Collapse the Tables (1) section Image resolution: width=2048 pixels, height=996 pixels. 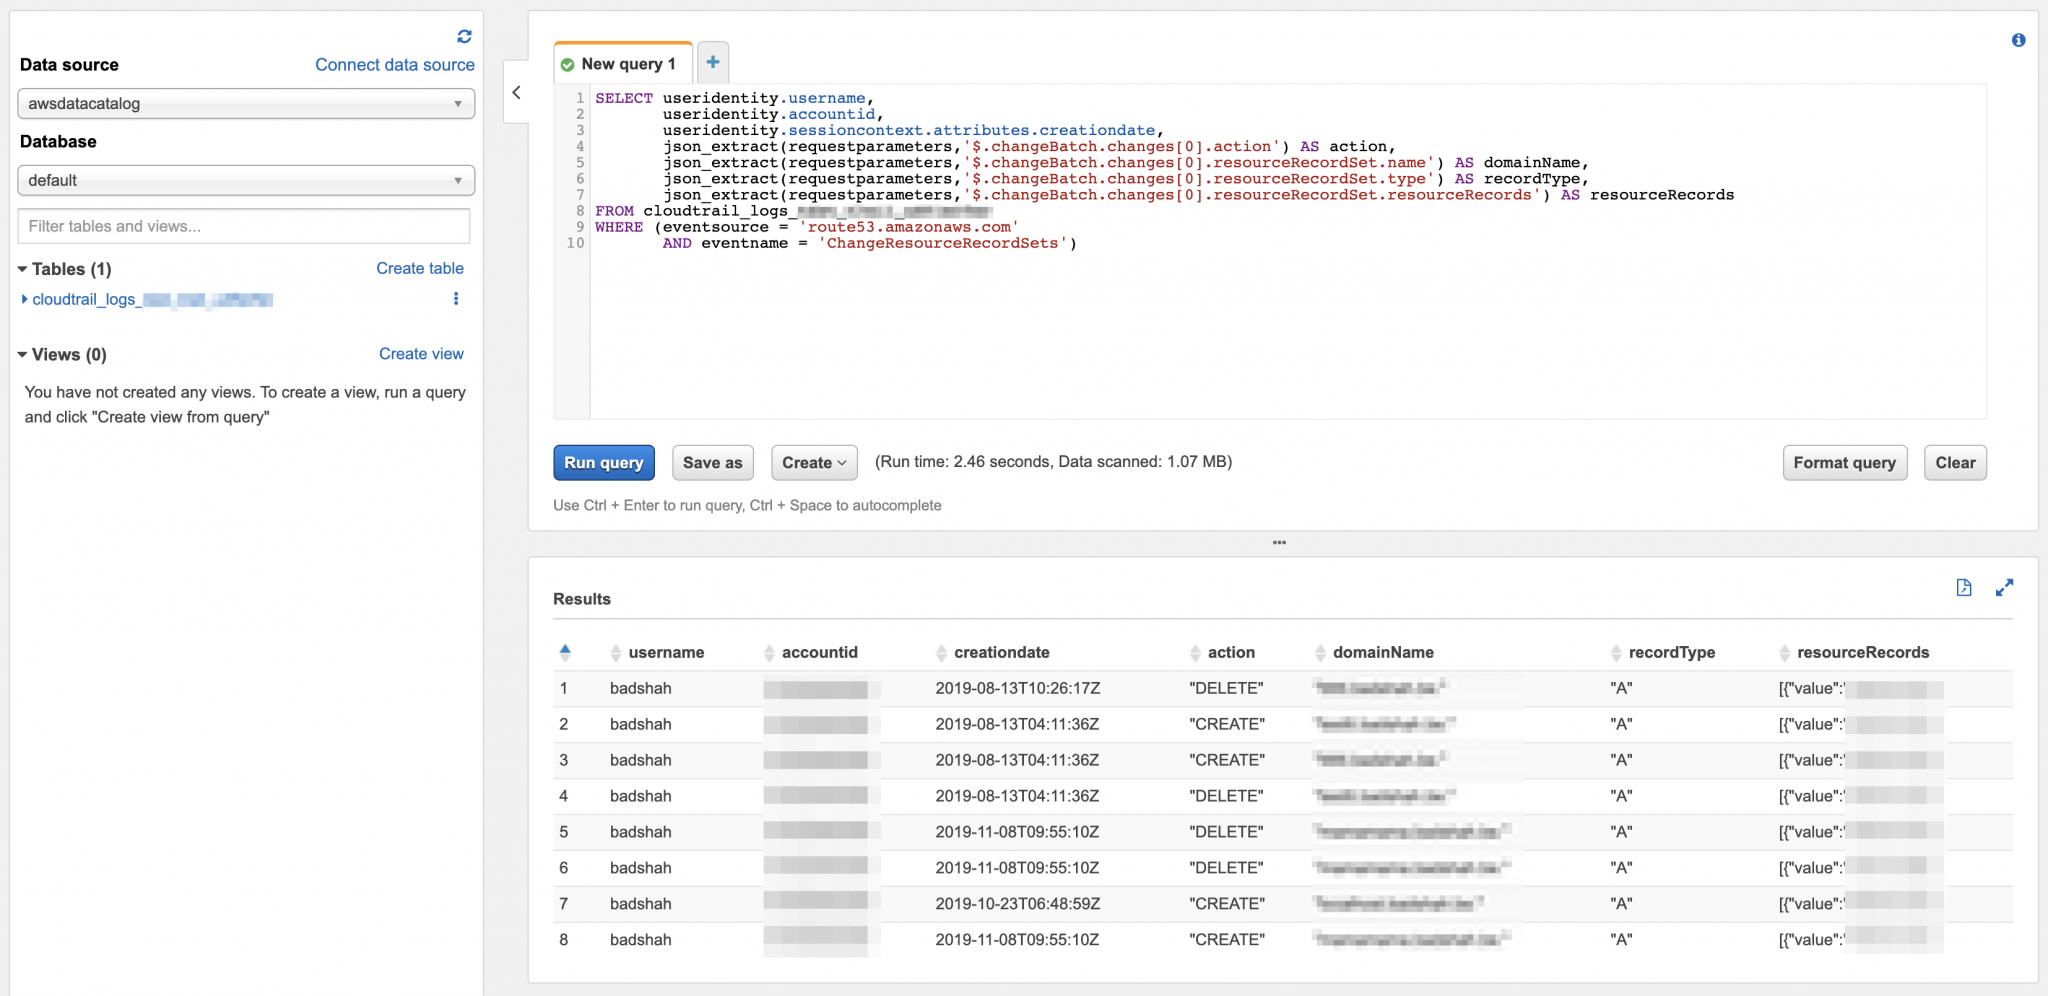(23, 269)
